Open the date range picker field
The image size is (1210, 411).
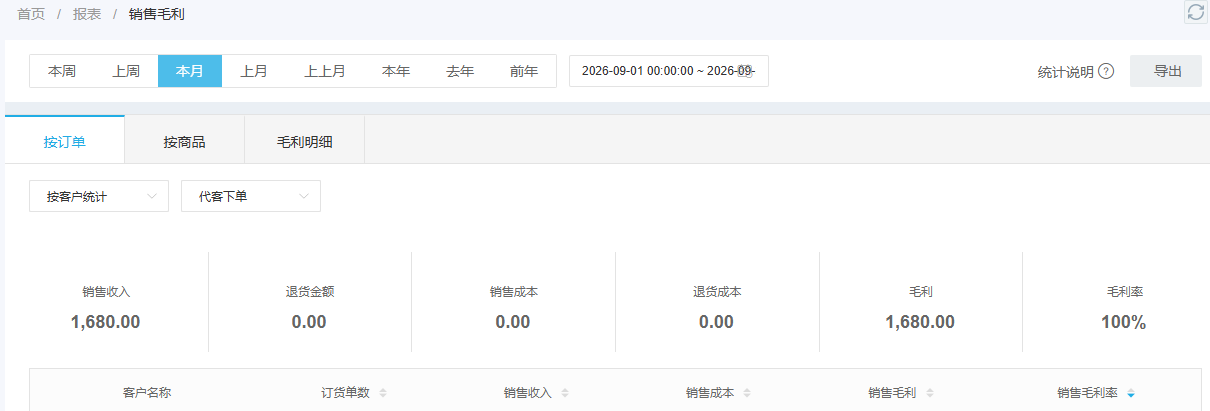(x=669, y=71)
